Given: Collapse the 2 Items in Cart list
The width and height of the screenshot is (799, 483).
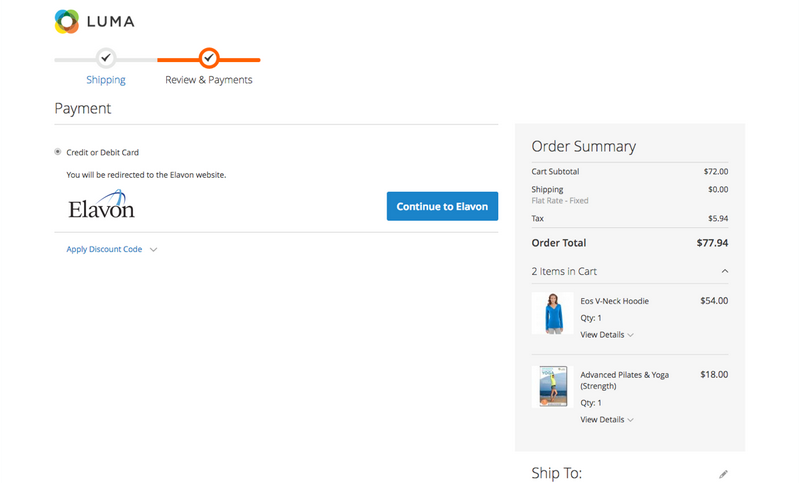Looking at the screenshot, I should point(724,271).
